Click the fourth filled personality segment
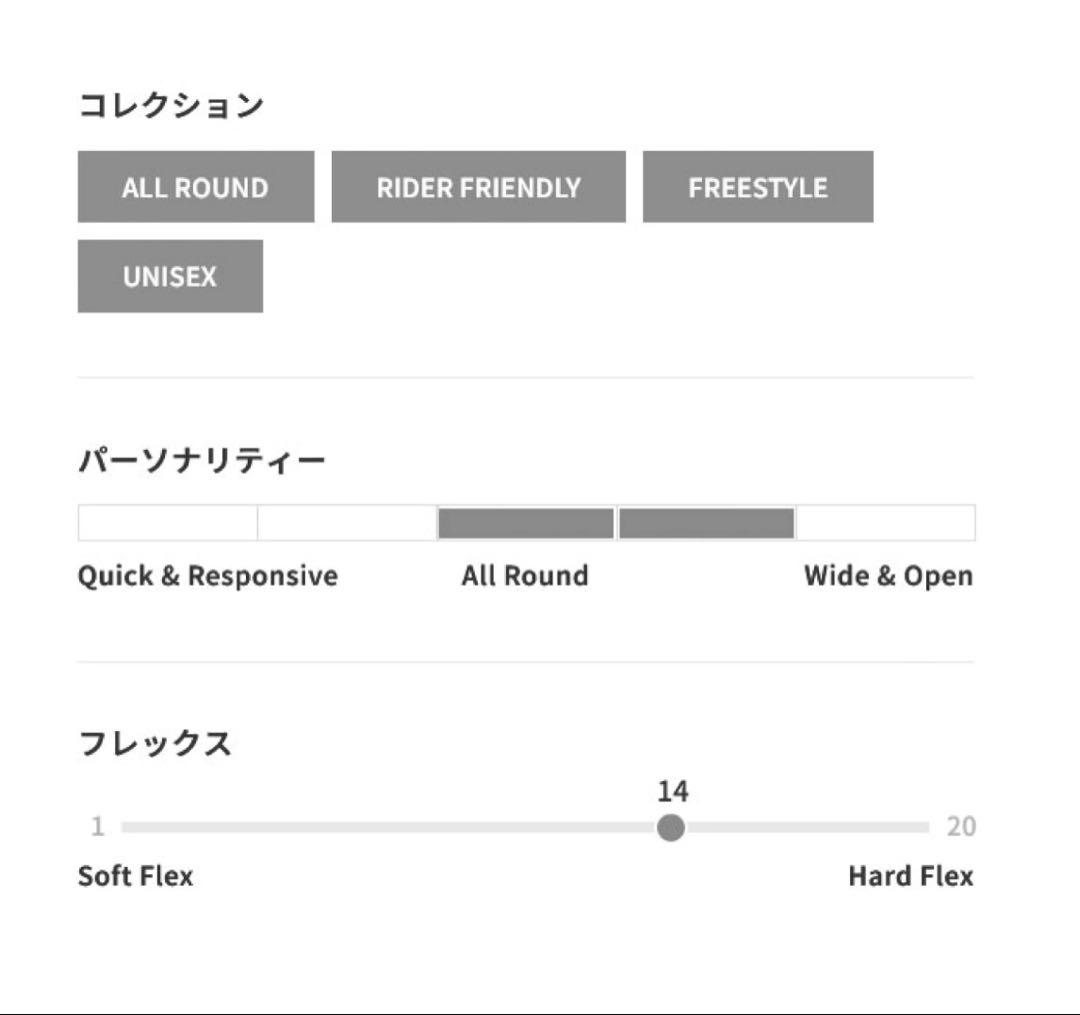The height and width of the screenshot is (1015, 1080). (x=706, y=523)
